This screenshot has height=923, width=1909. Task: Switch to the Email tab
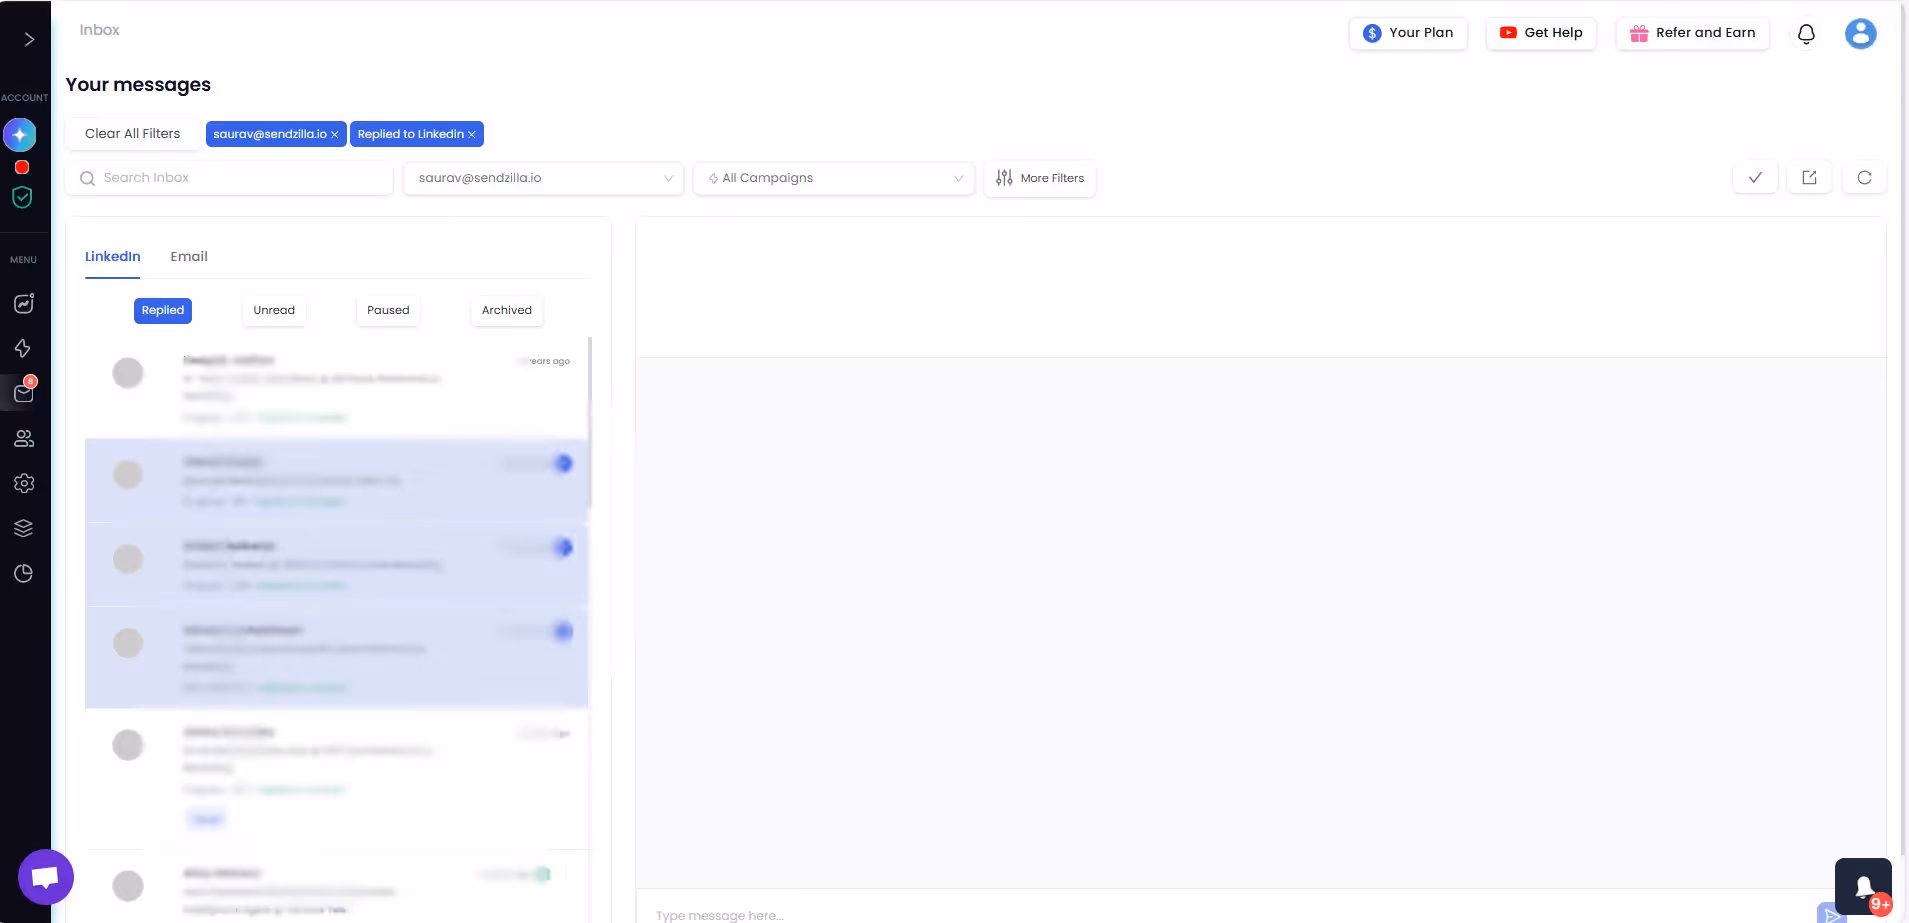189,256
